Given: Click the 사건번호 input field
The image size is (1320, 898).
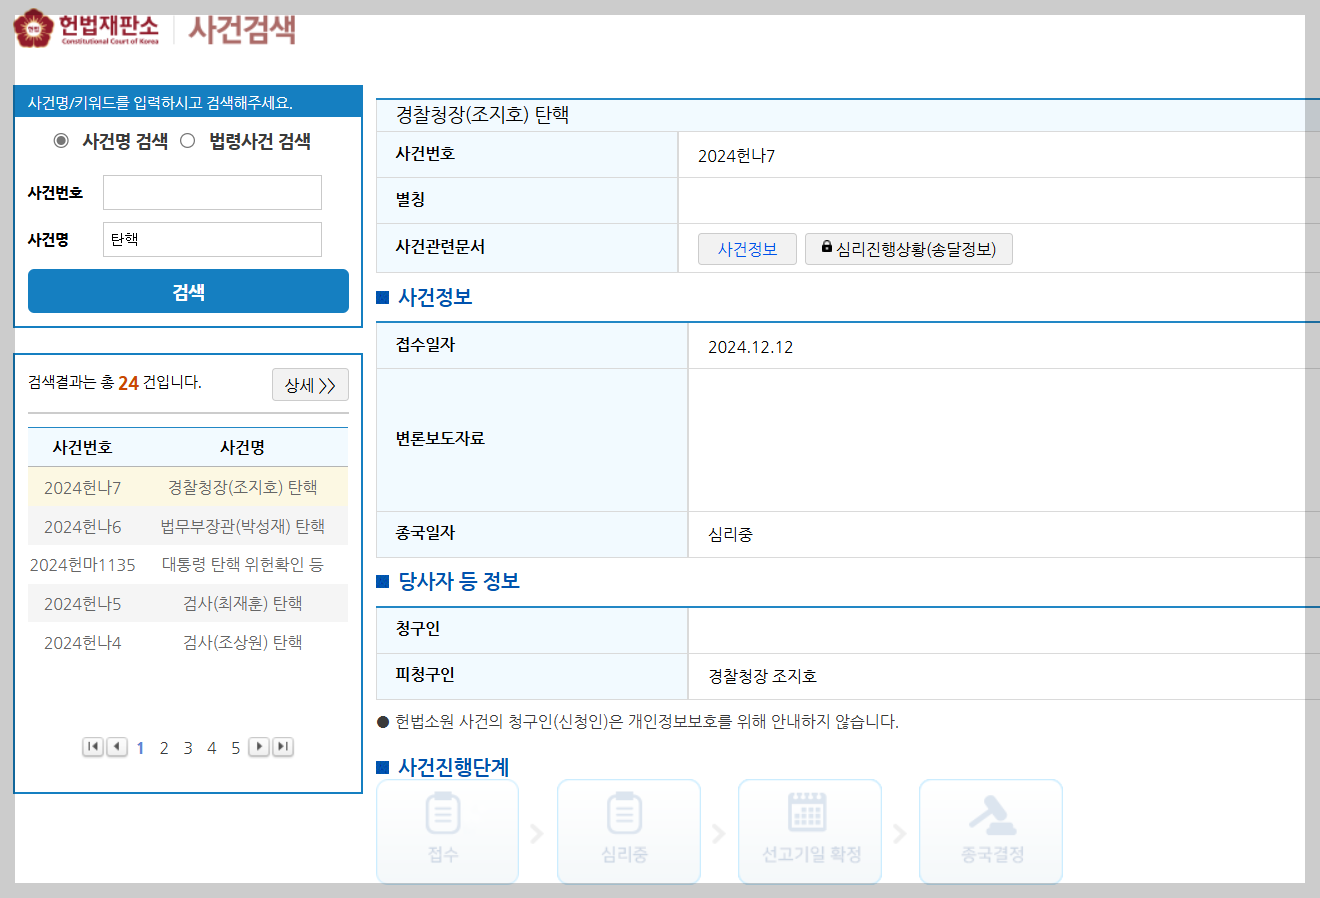Looking at the screenshot, I should (x=212, y=192).
